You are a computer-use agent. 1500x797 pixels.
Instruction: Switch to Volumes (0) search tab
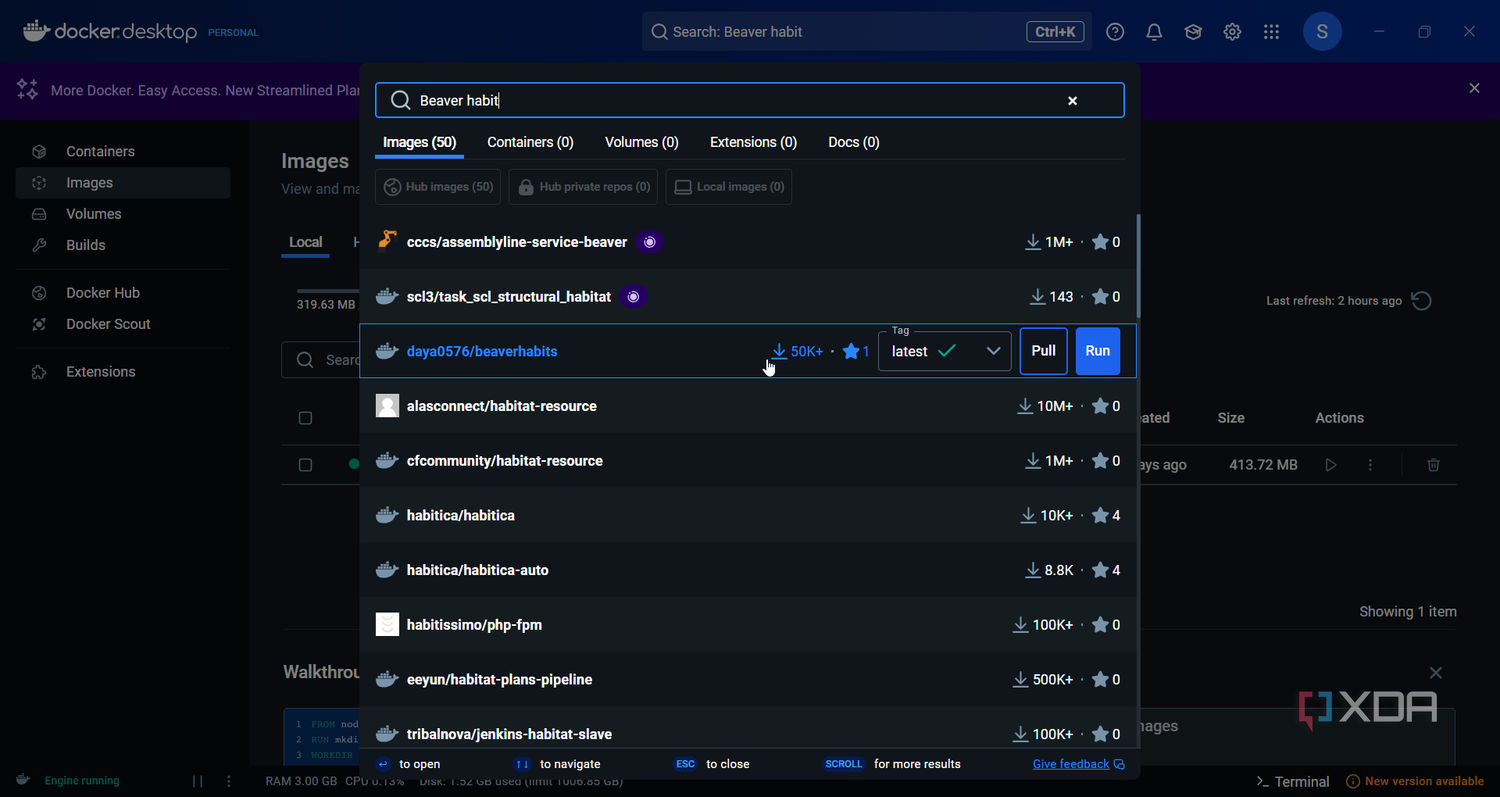(642, 142)
